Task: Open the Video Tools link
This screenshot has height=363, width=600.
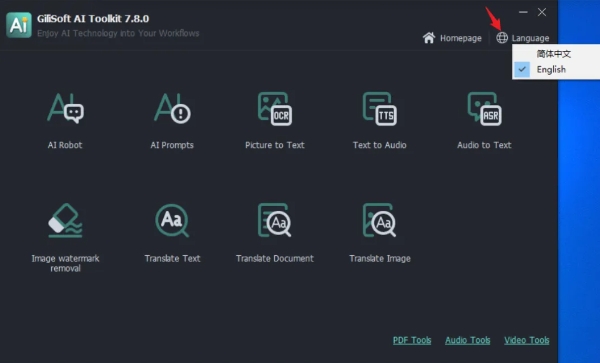Action: pos(527,340)
